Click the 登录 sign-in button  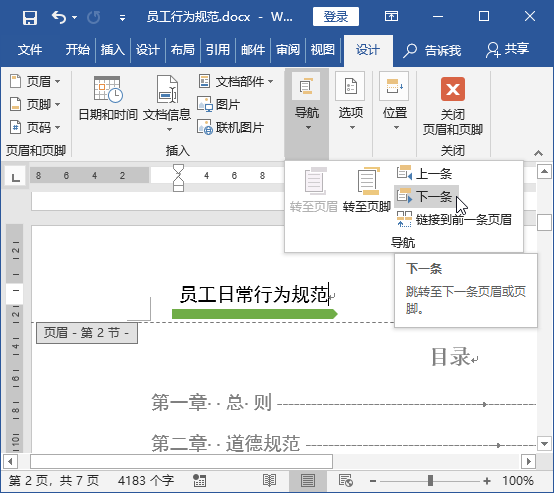(x=336, y=17)
